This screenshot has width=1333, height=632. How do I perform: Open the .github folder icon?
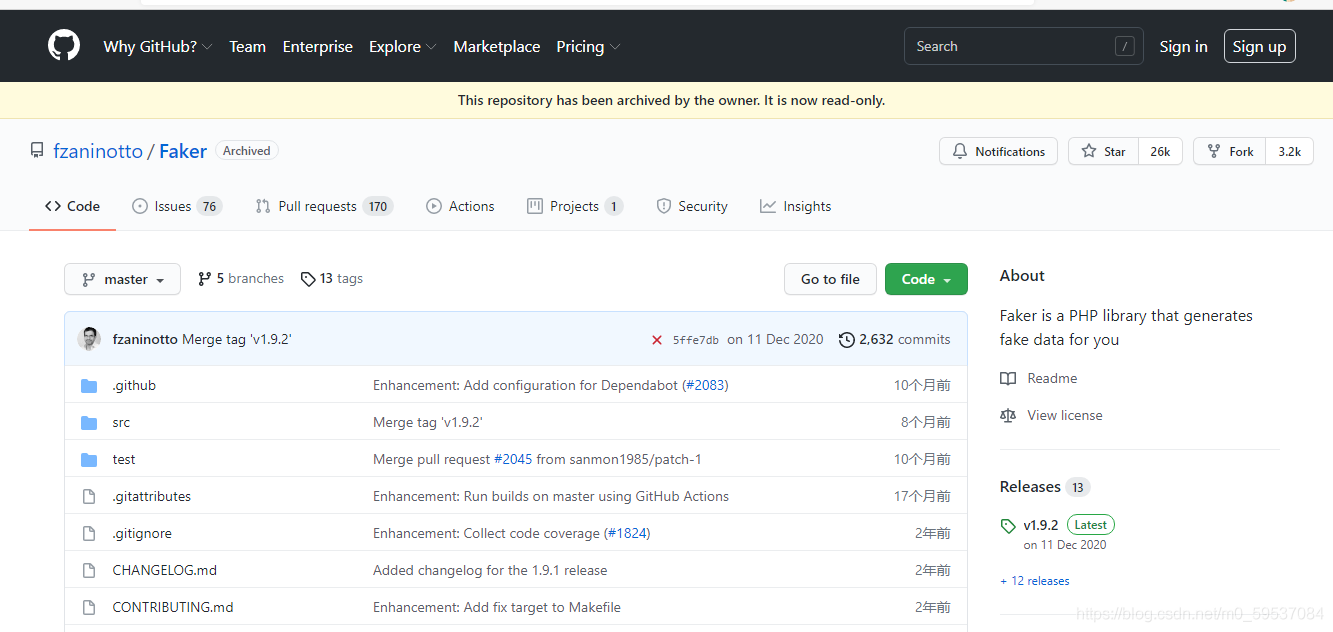tap(89, 386)
